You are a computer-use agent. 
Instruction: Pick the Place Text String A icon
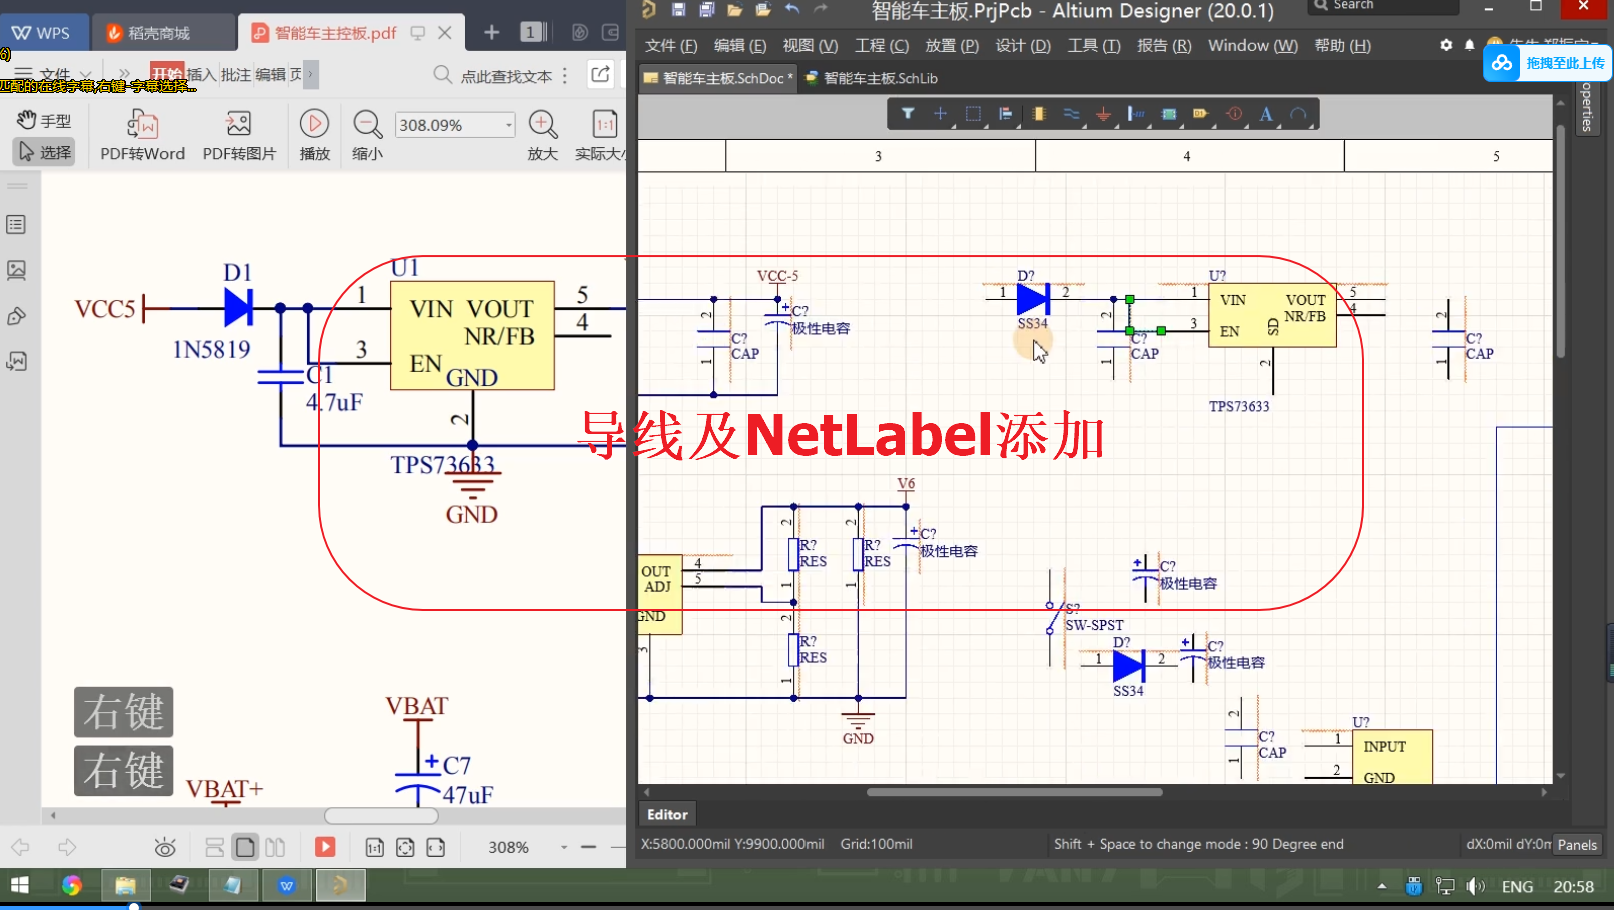[1266, 114]
